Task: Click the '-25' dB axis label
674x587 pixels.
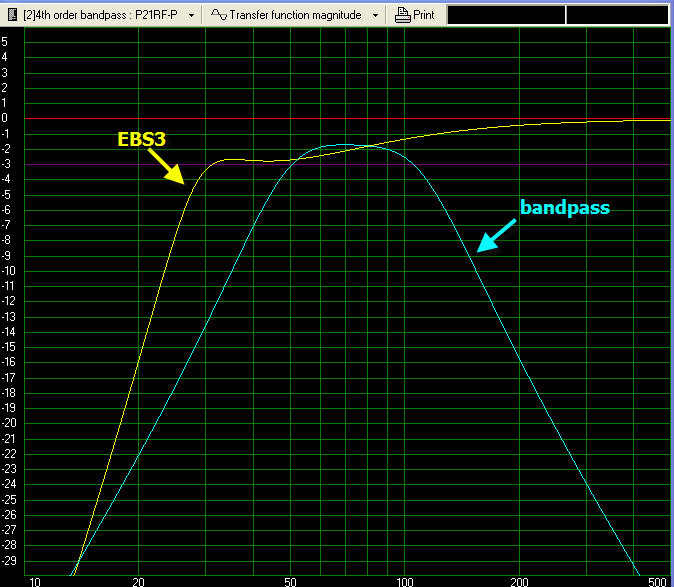Action: 9,499
